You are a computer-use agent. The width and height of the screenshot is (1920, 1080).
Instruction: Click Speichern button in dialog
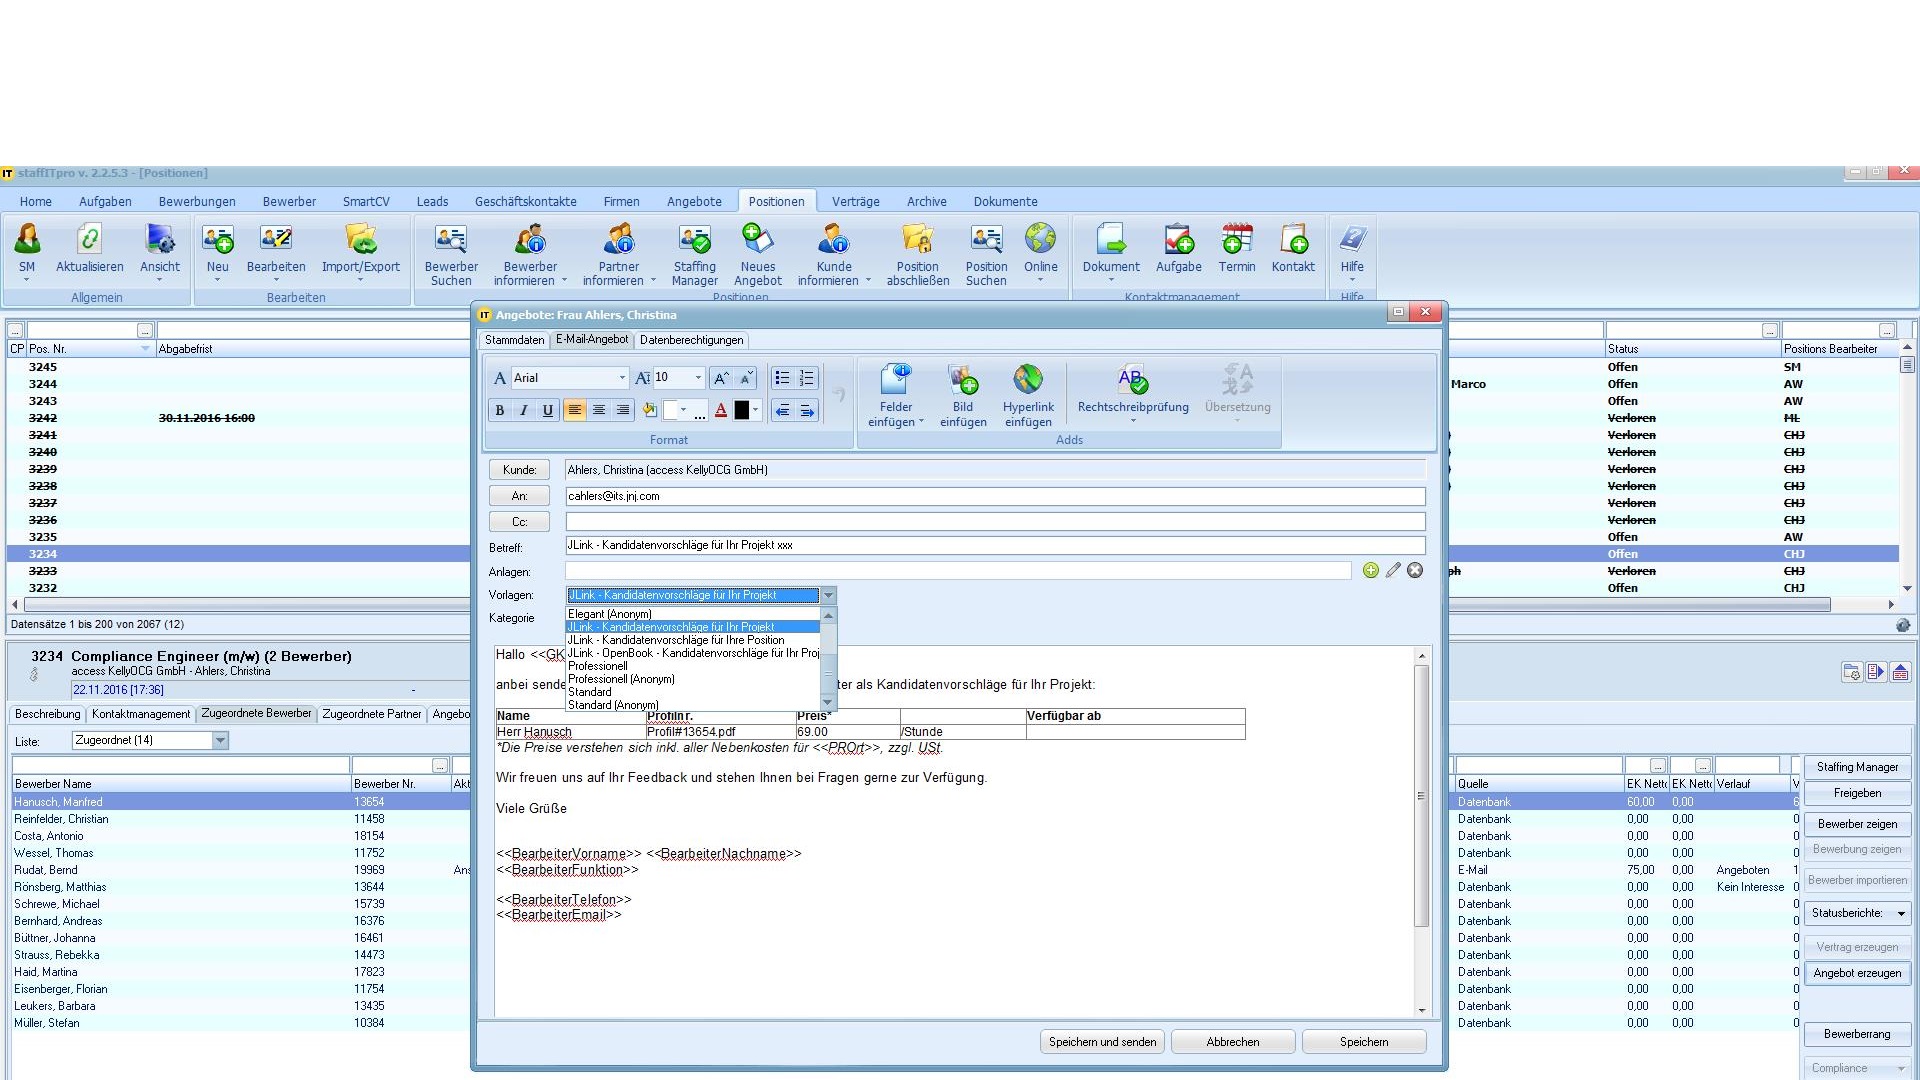[1364, 1042]
